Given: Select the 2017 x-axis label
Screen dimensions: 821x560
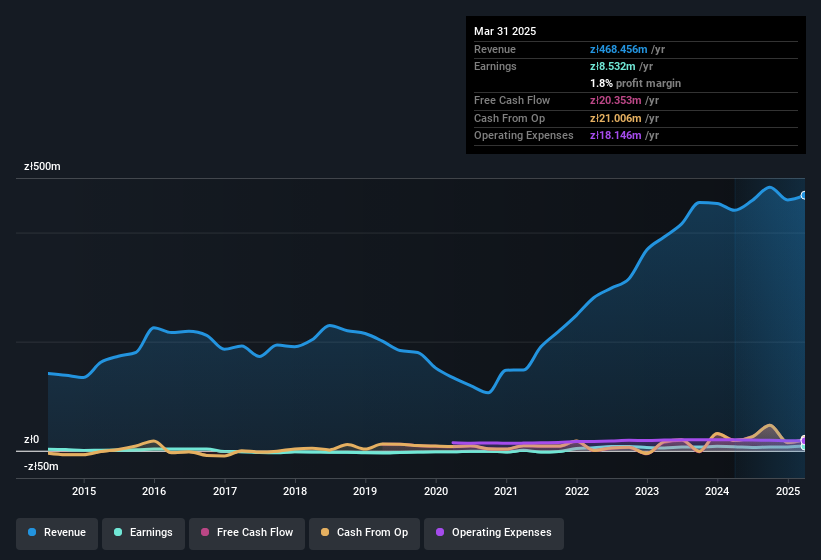Looking at the screenshot, I should (x=225, y=491).
